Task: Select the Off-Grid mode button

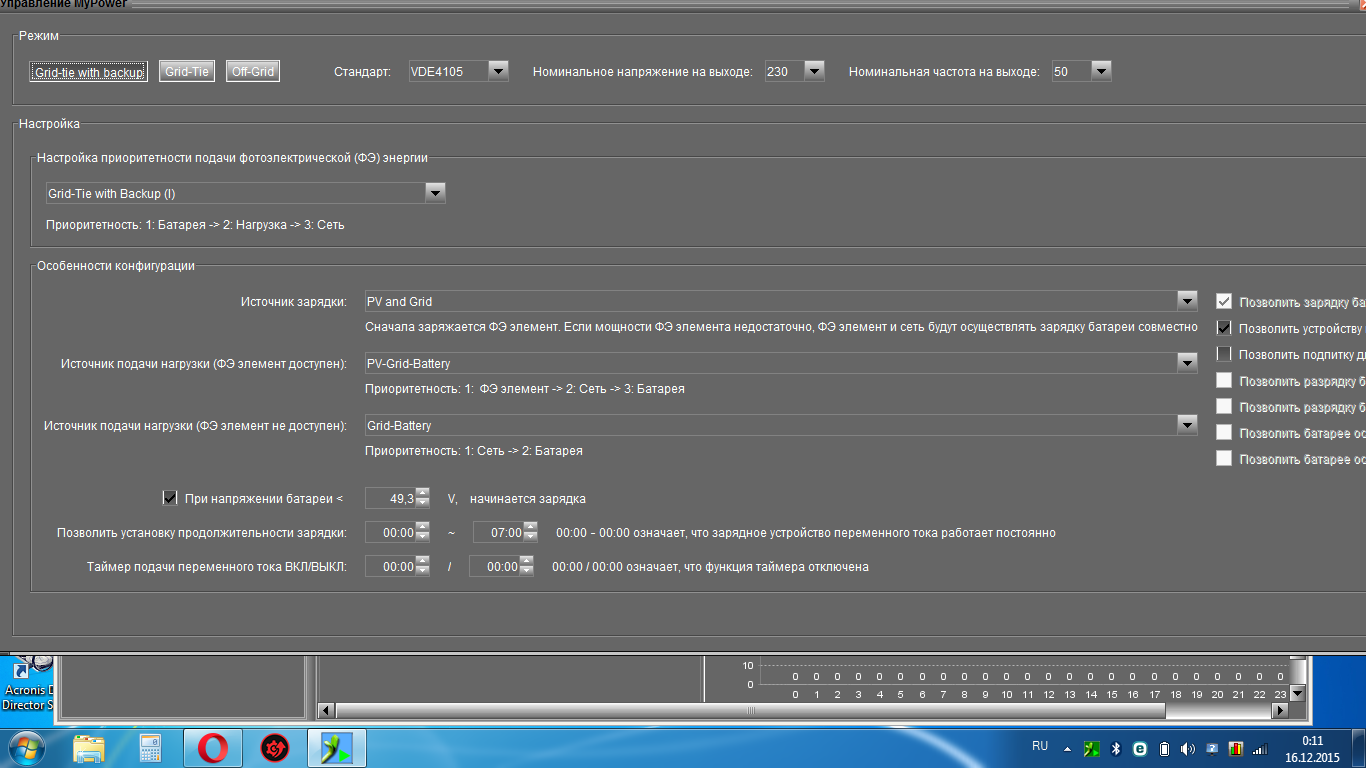Action: click(253, 71)
